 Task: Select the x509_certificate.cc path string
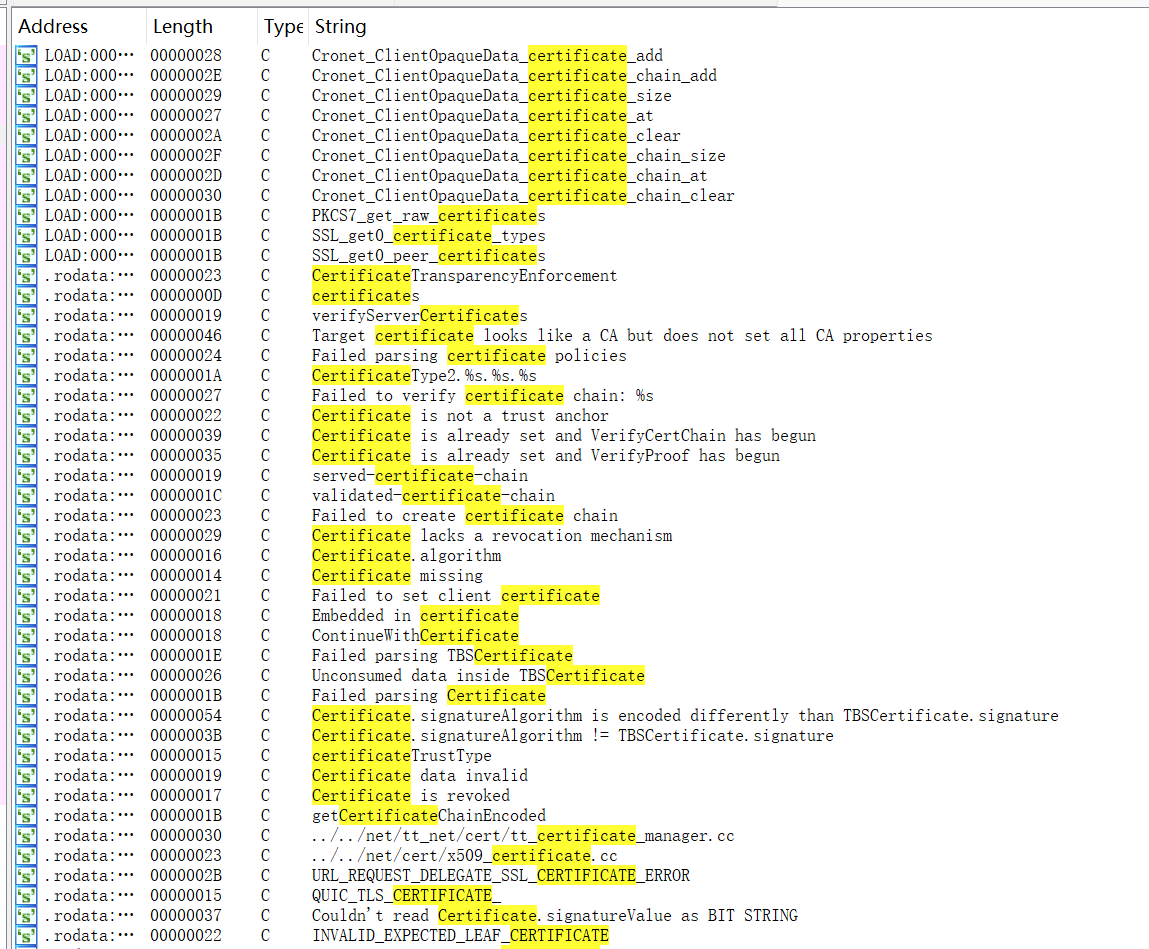click(x=464, y=856)
